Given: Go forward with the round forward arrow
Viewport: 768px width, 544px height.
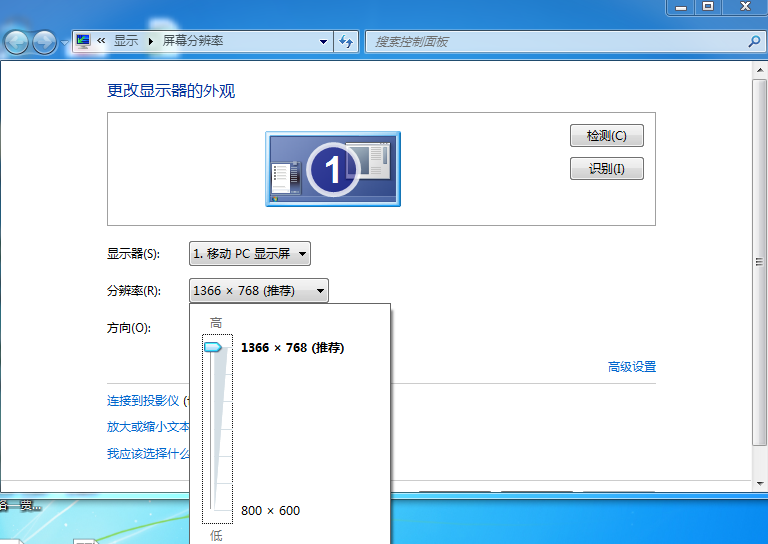Looking at the screenshot, I should pos(45,43).
